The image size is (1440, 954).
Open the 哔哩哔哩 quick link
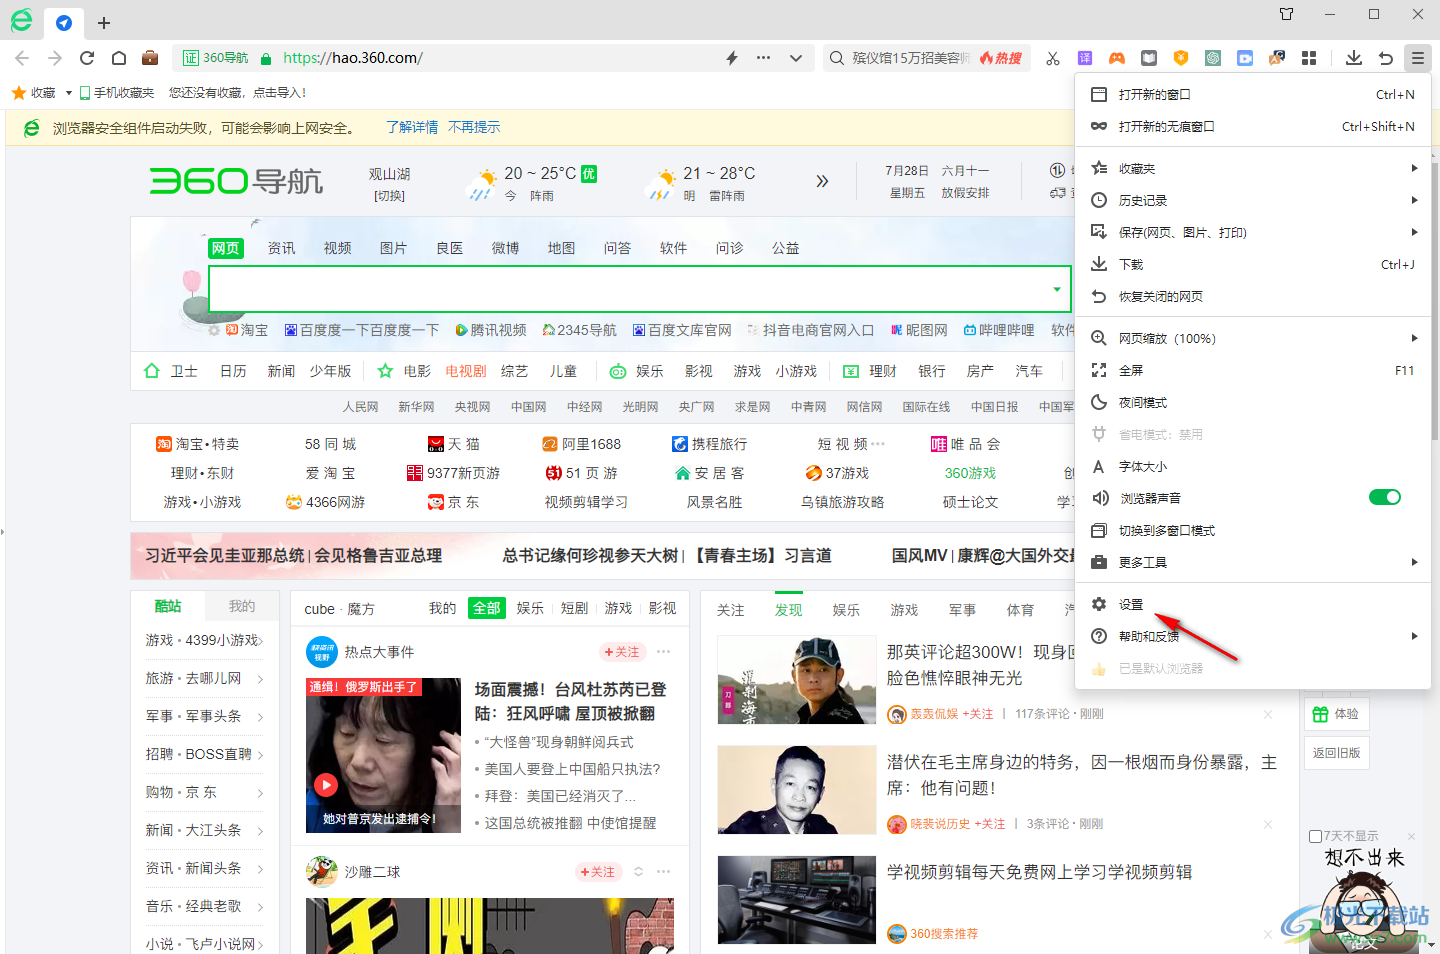999,330
